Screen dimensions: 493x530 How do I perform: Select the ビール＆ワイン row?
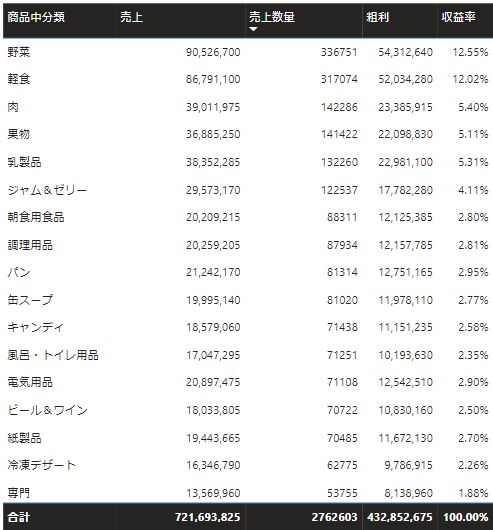(248, 410)
